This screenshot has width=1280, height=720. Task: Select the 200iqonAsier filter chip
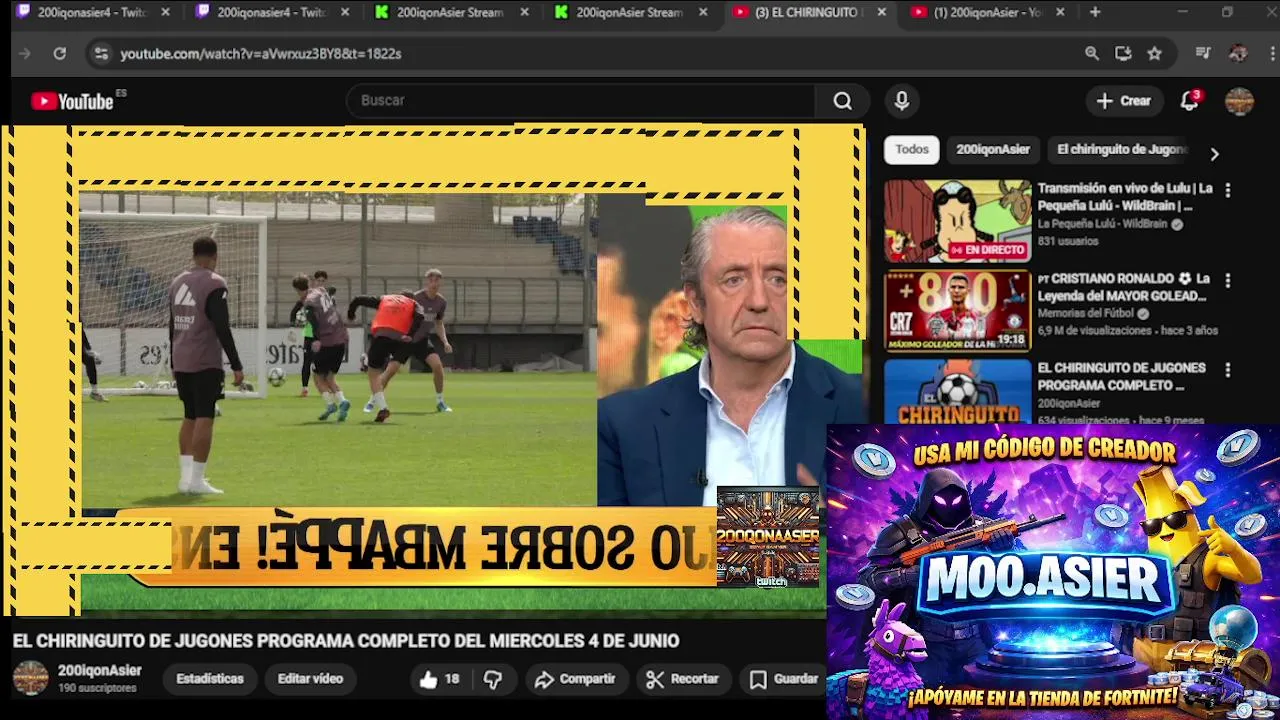[993, 149]
